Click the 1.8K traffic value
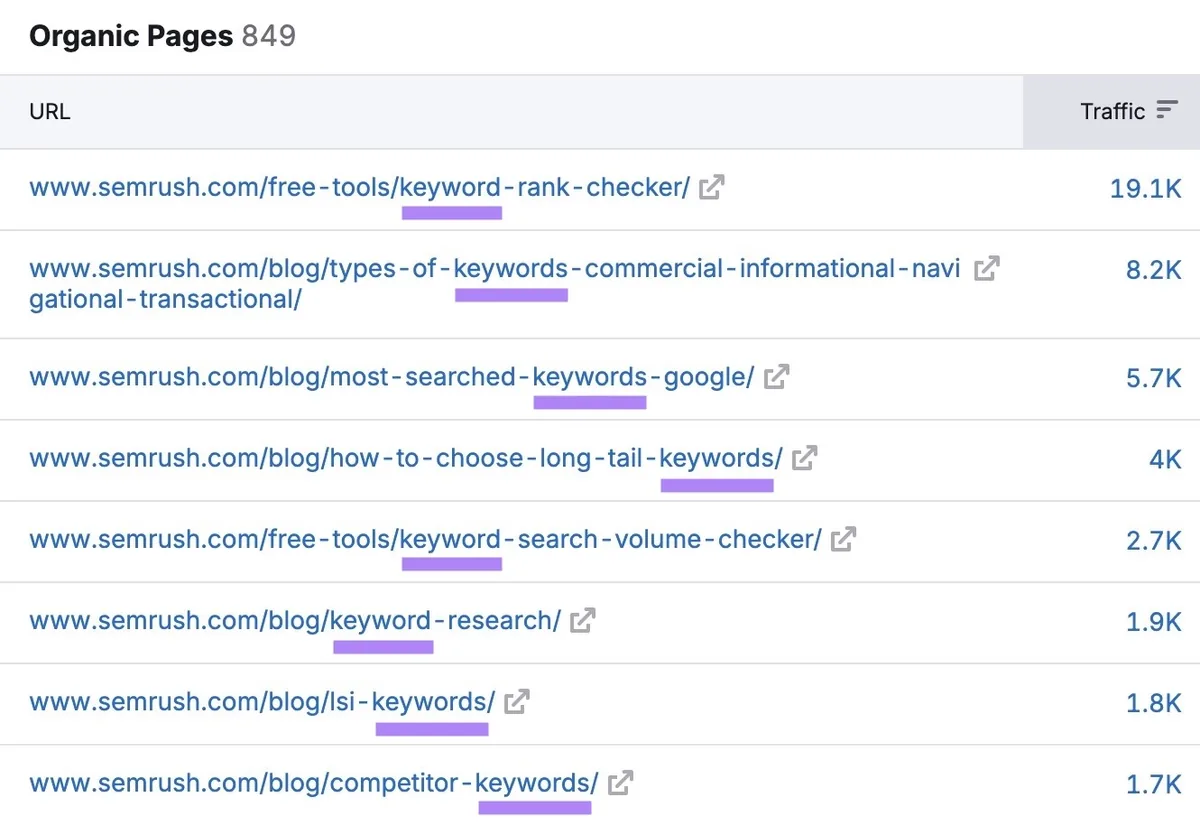1200x825 pixels. pyautogui.click(x=1154, y=703)
